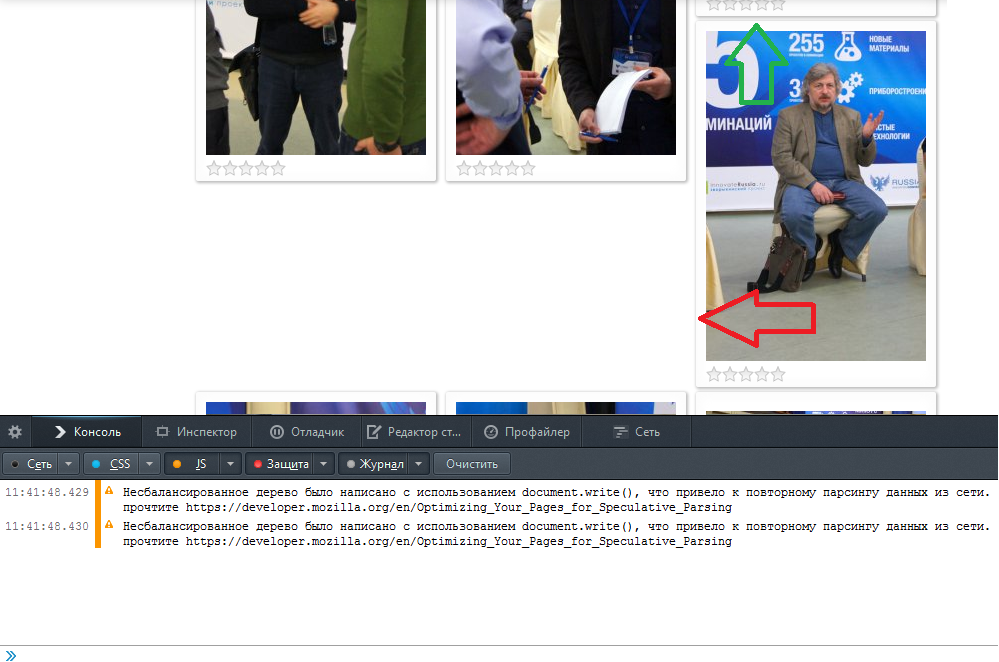This screenshot has height=662, width=999.
Task: Click the console prompt chevron icon
Action: click(11, 656)
